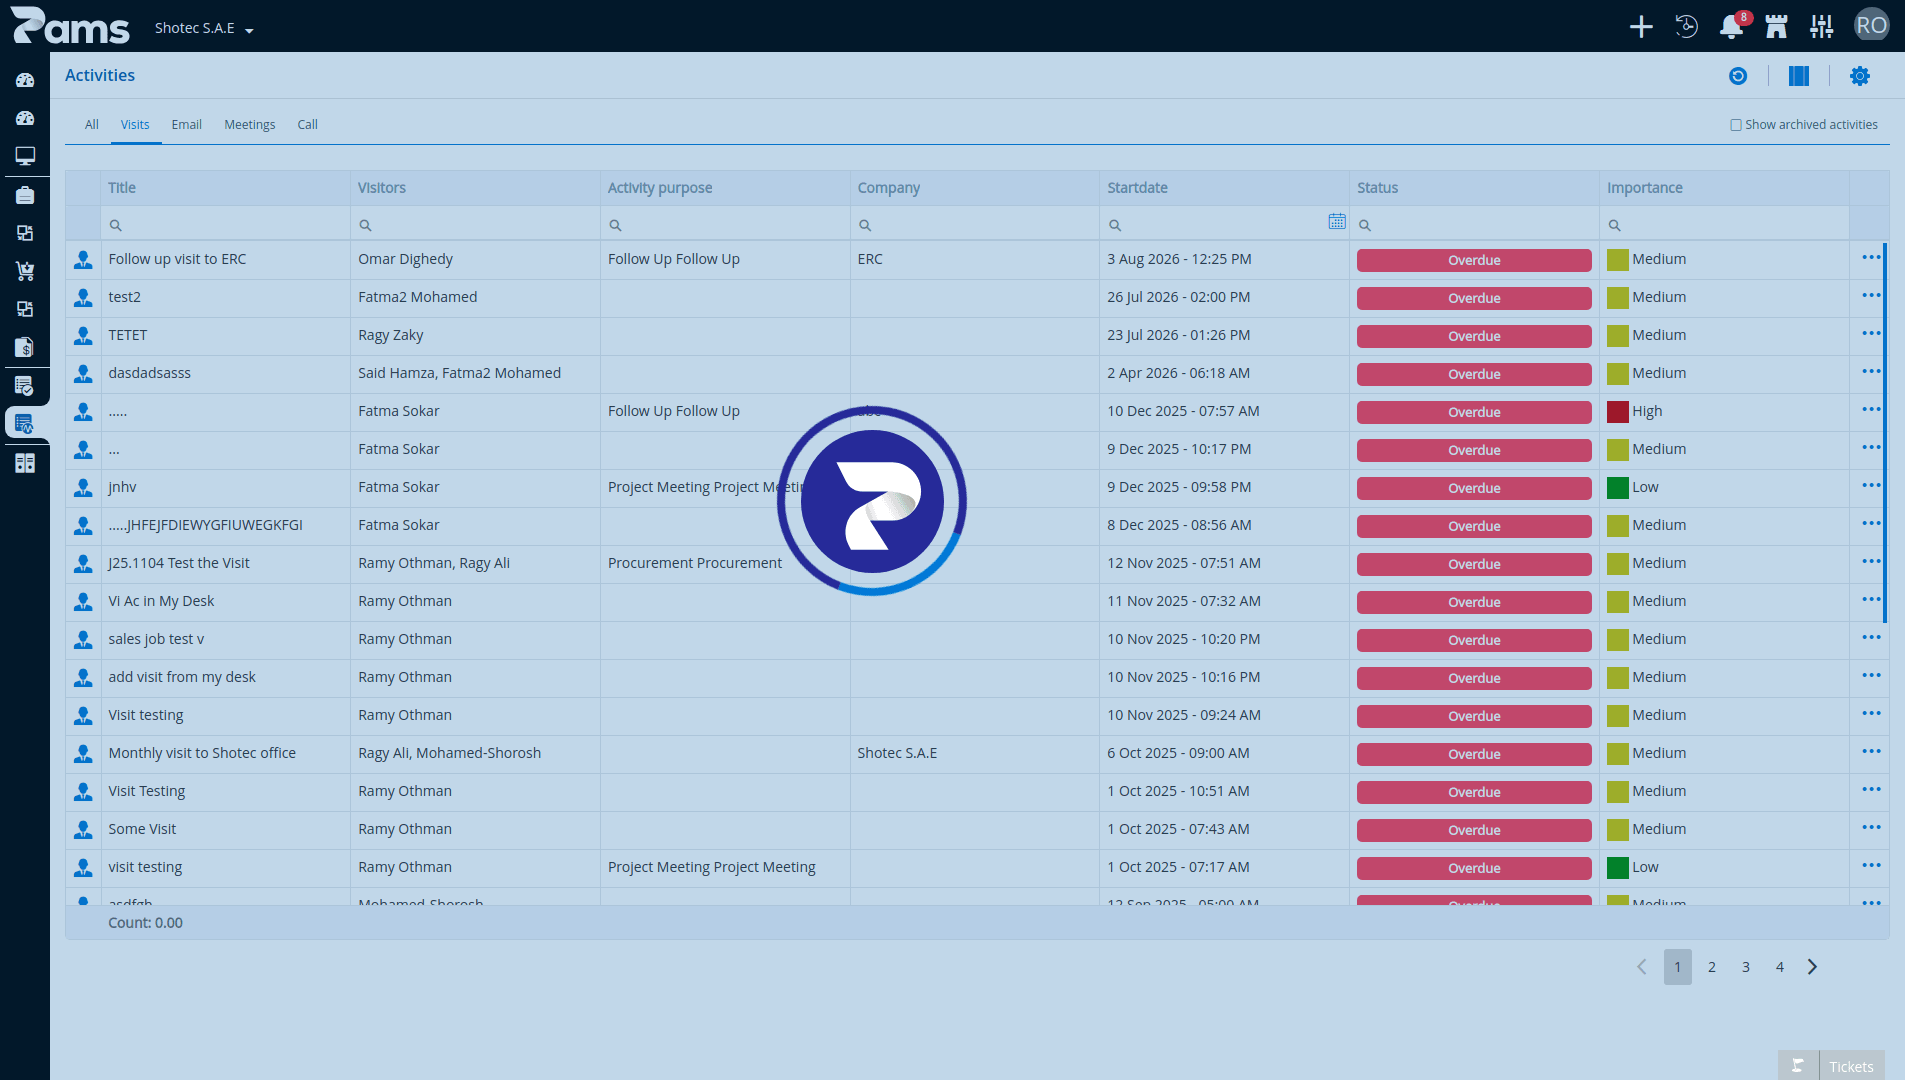Image resolution: width=1905 pixels, height=1080 pixels.
Task: Open the three-dots menu for jnhv row
Action: click(1871, 486)
